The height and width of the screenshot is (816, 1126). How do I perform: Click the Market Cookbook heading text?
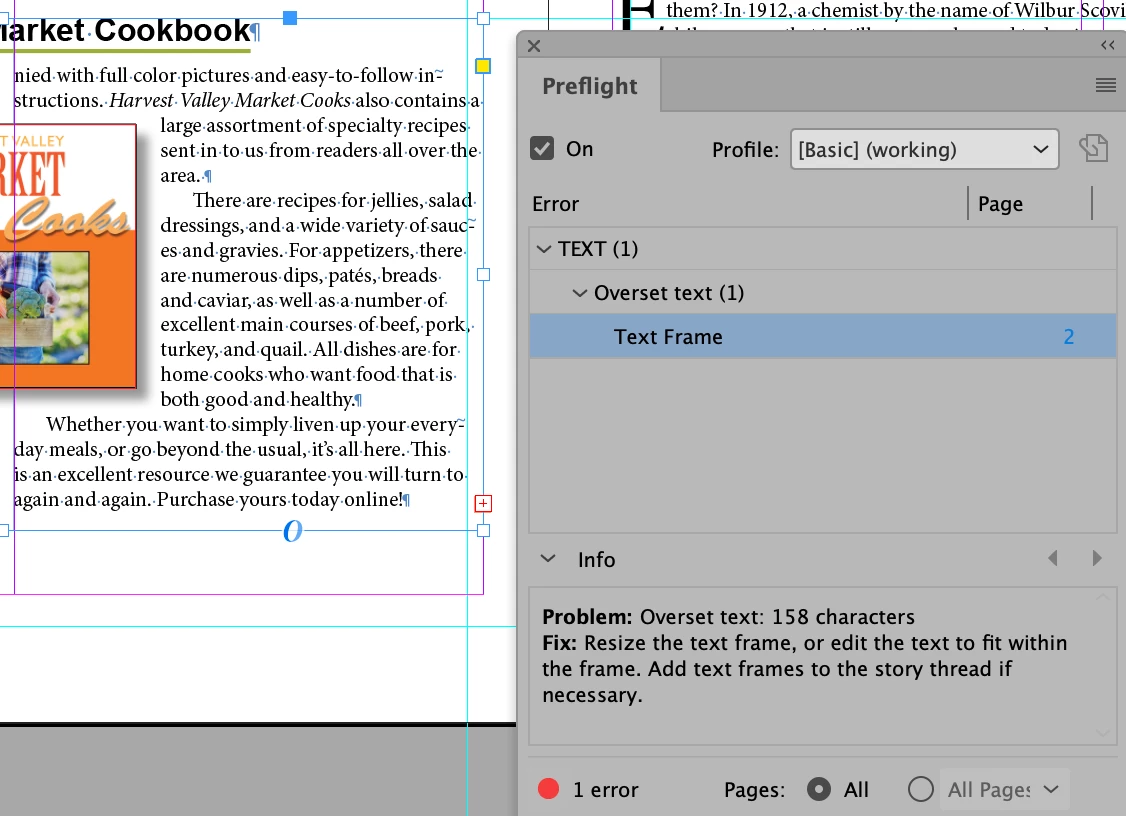click(x=126, y=30)
